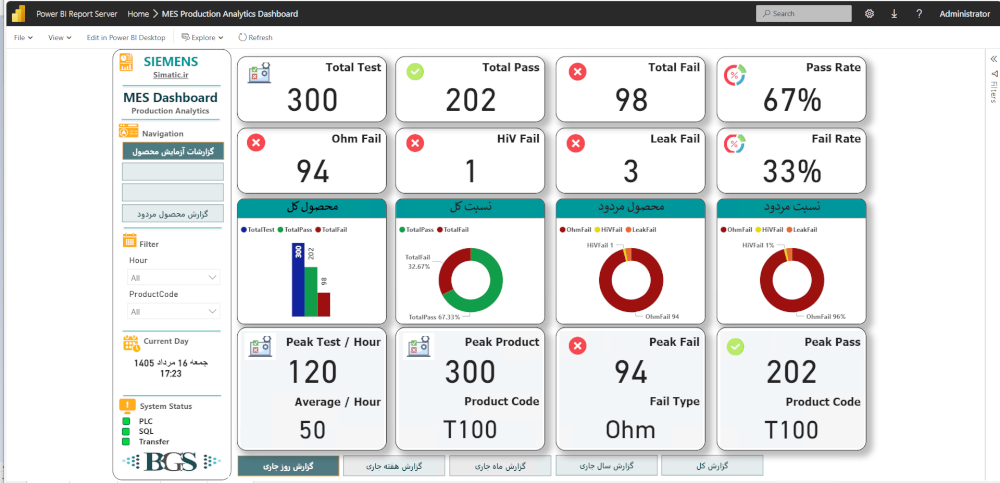
Task: Click the red Ohm Fail X icon
Action: point(256,143)
